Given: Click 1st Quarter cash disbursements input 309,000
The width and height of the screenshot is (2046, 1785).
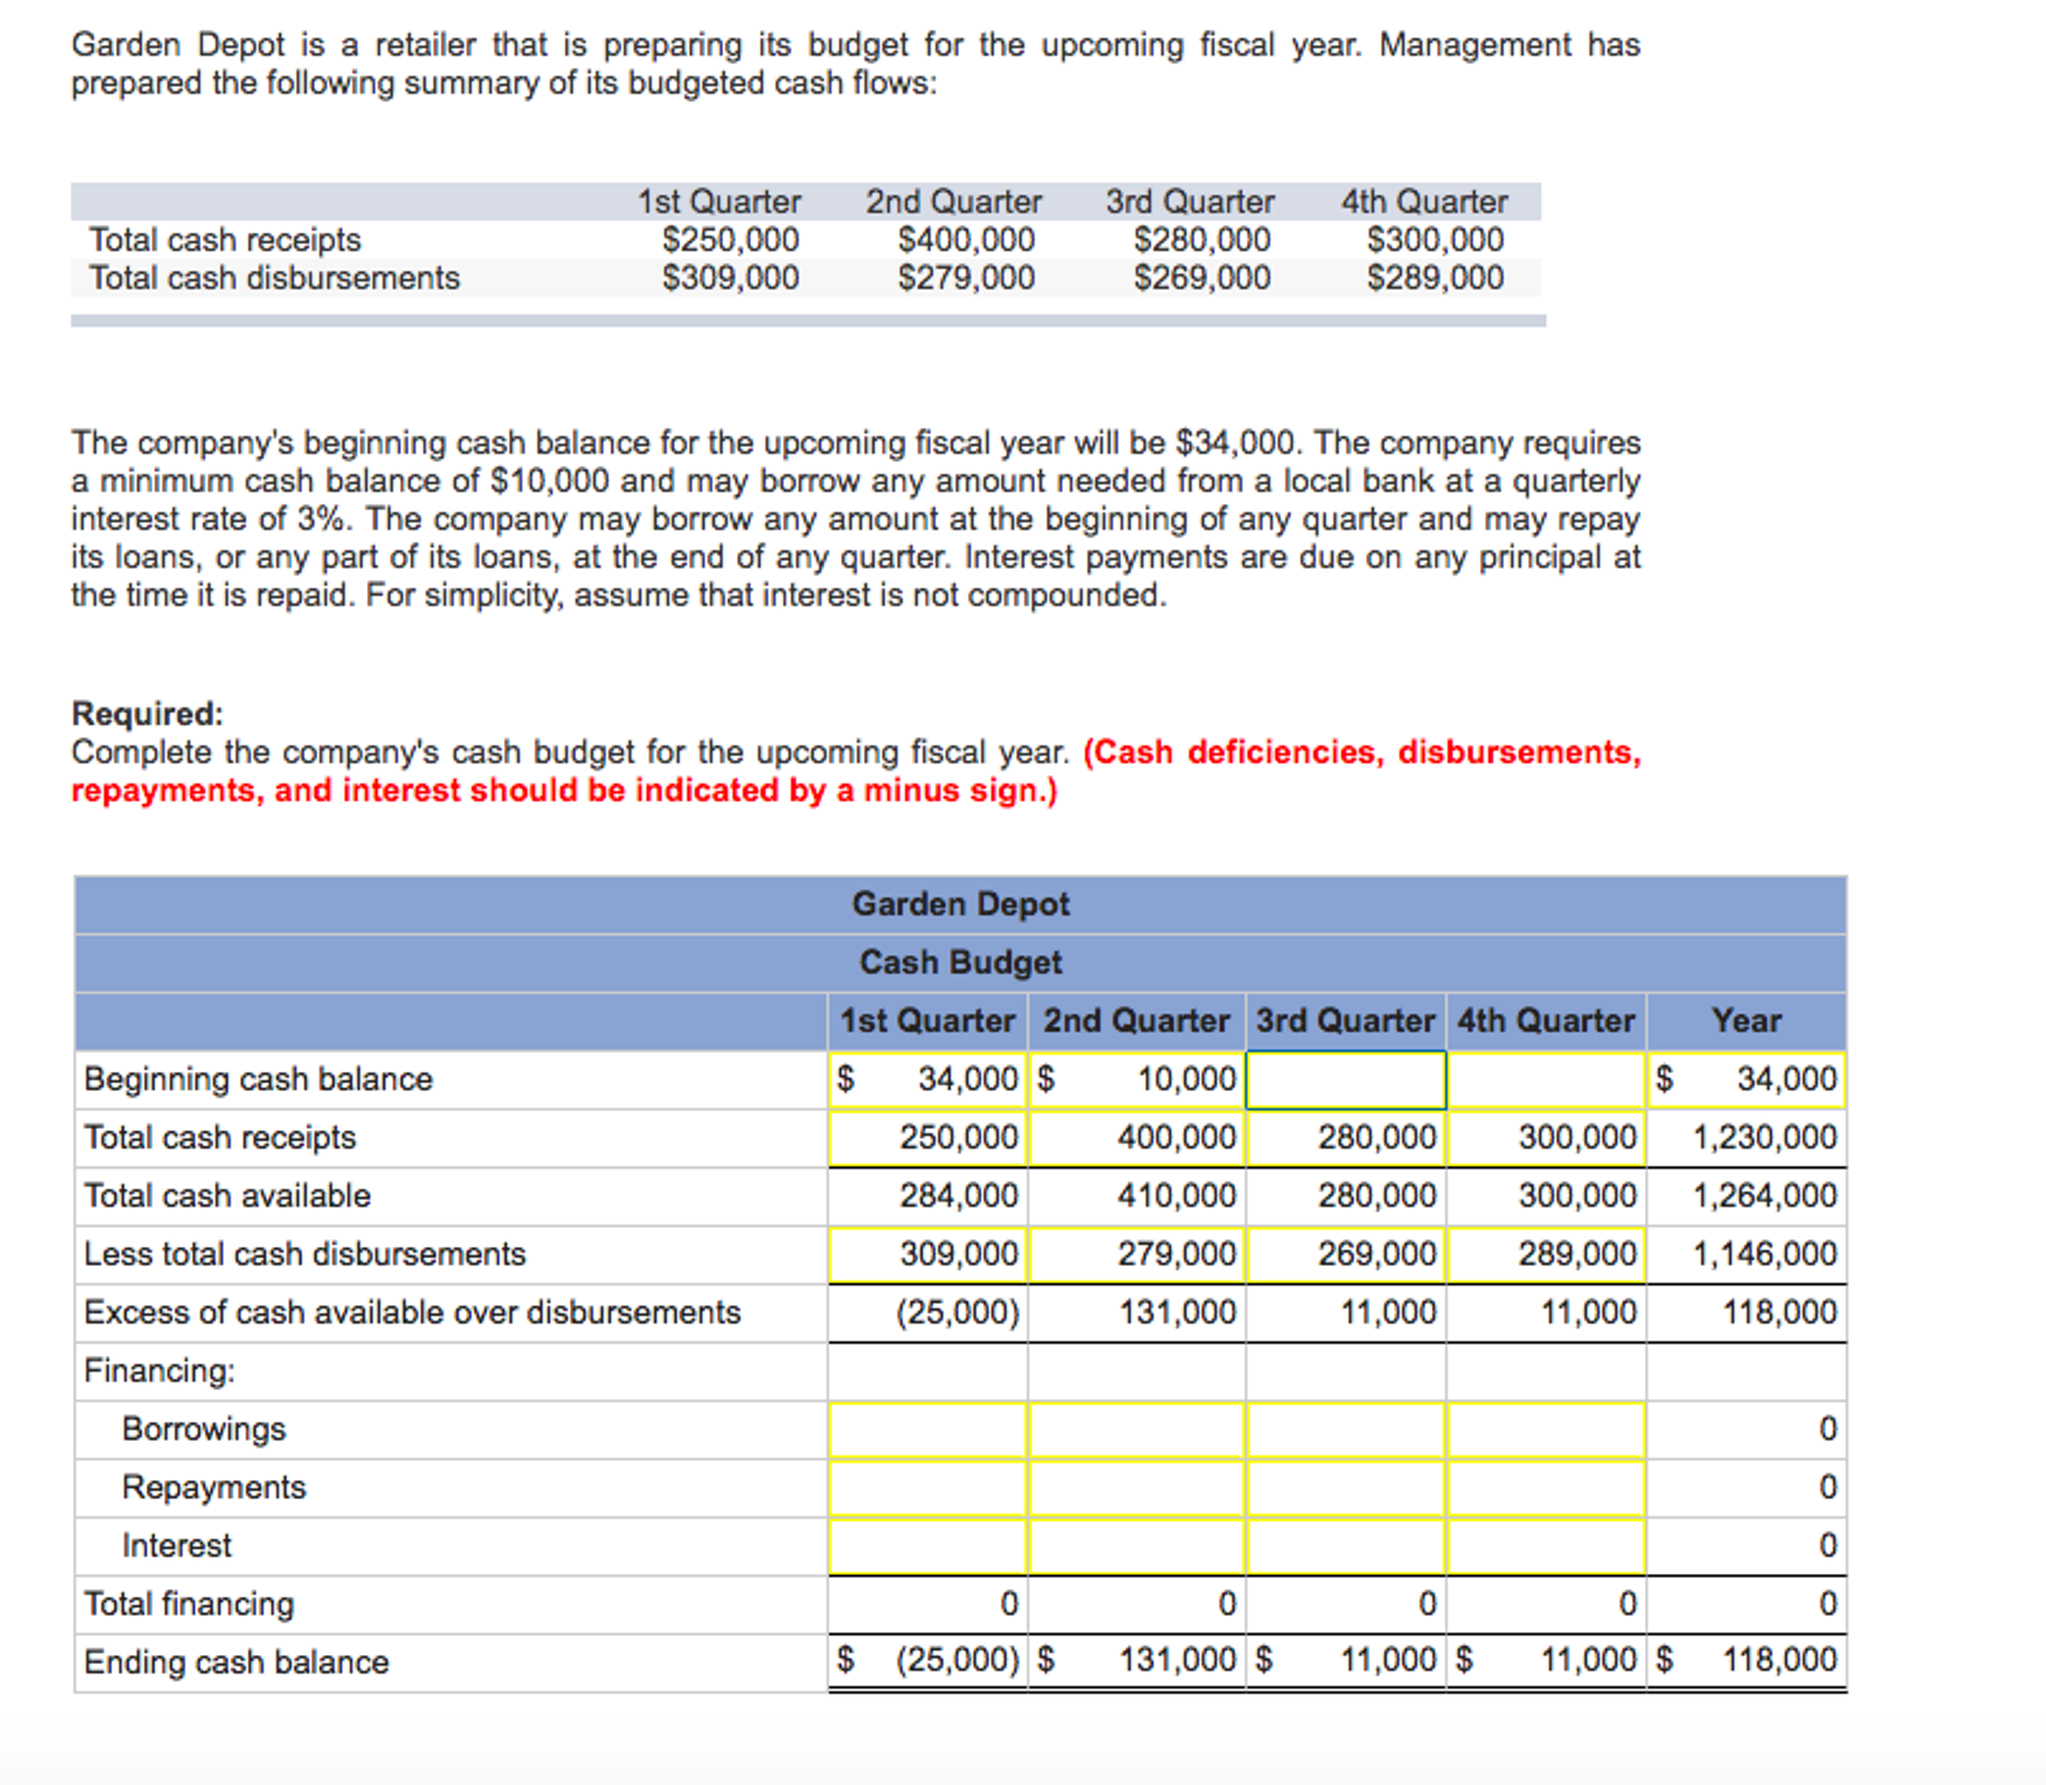Looking at the screenshot, I should [927, 1254].
